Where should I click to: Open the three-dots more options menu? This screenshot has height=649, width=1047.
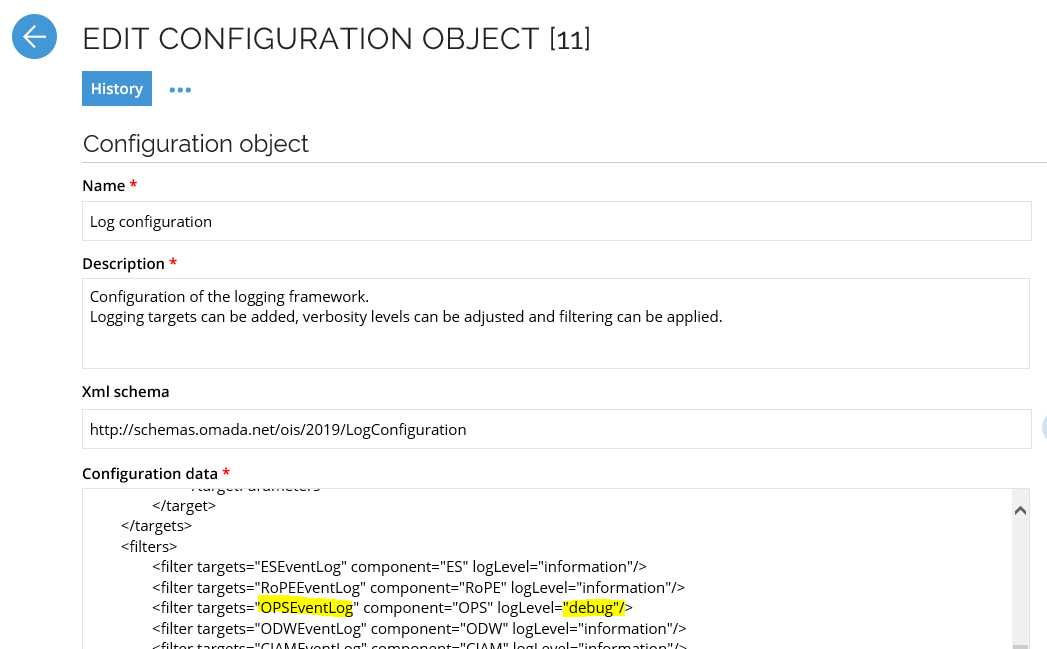pos(180,89)
